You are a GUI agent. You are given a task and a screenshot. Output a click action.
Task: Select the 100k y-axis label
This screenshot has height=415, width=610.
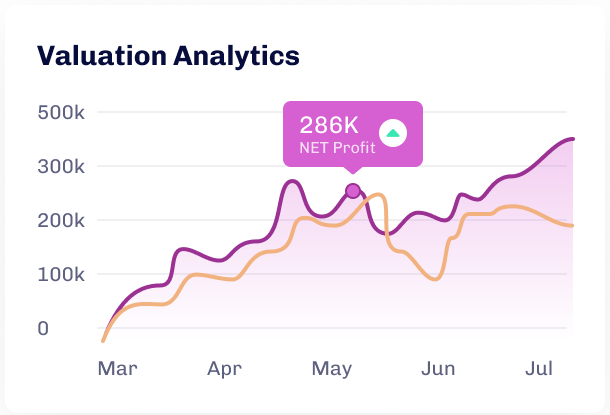(61, 274)
